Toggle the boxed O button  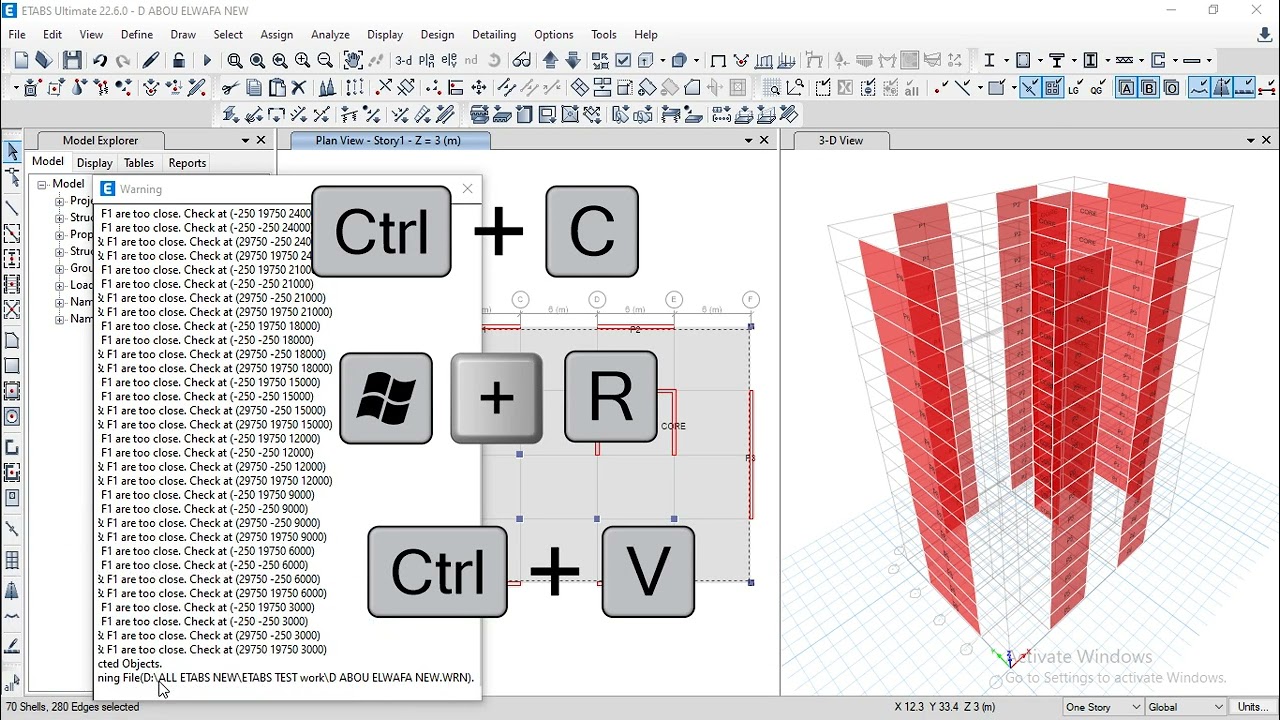click(1172, 88)
